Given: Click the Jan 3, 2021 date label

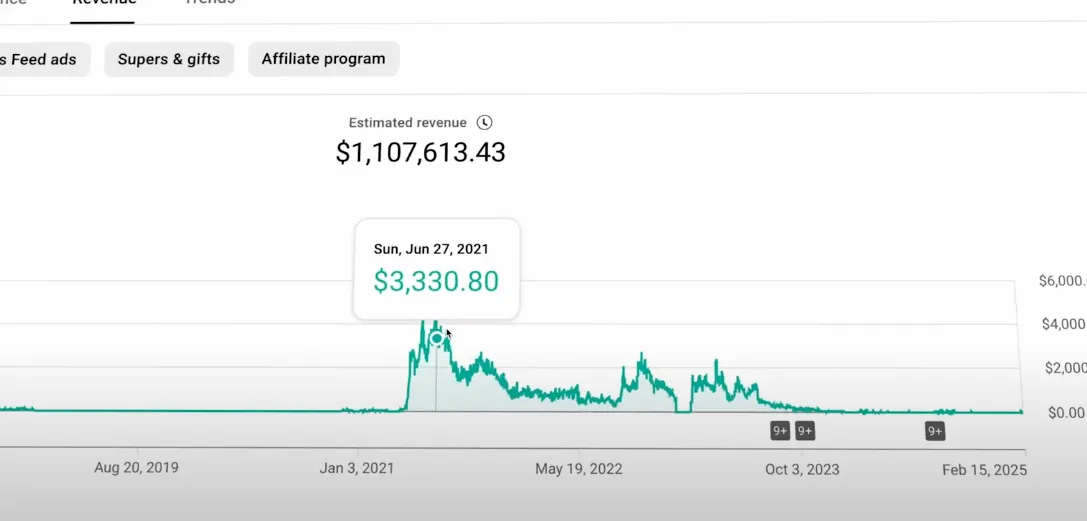Looking at the screenshot, I should [x=355, y=468].
